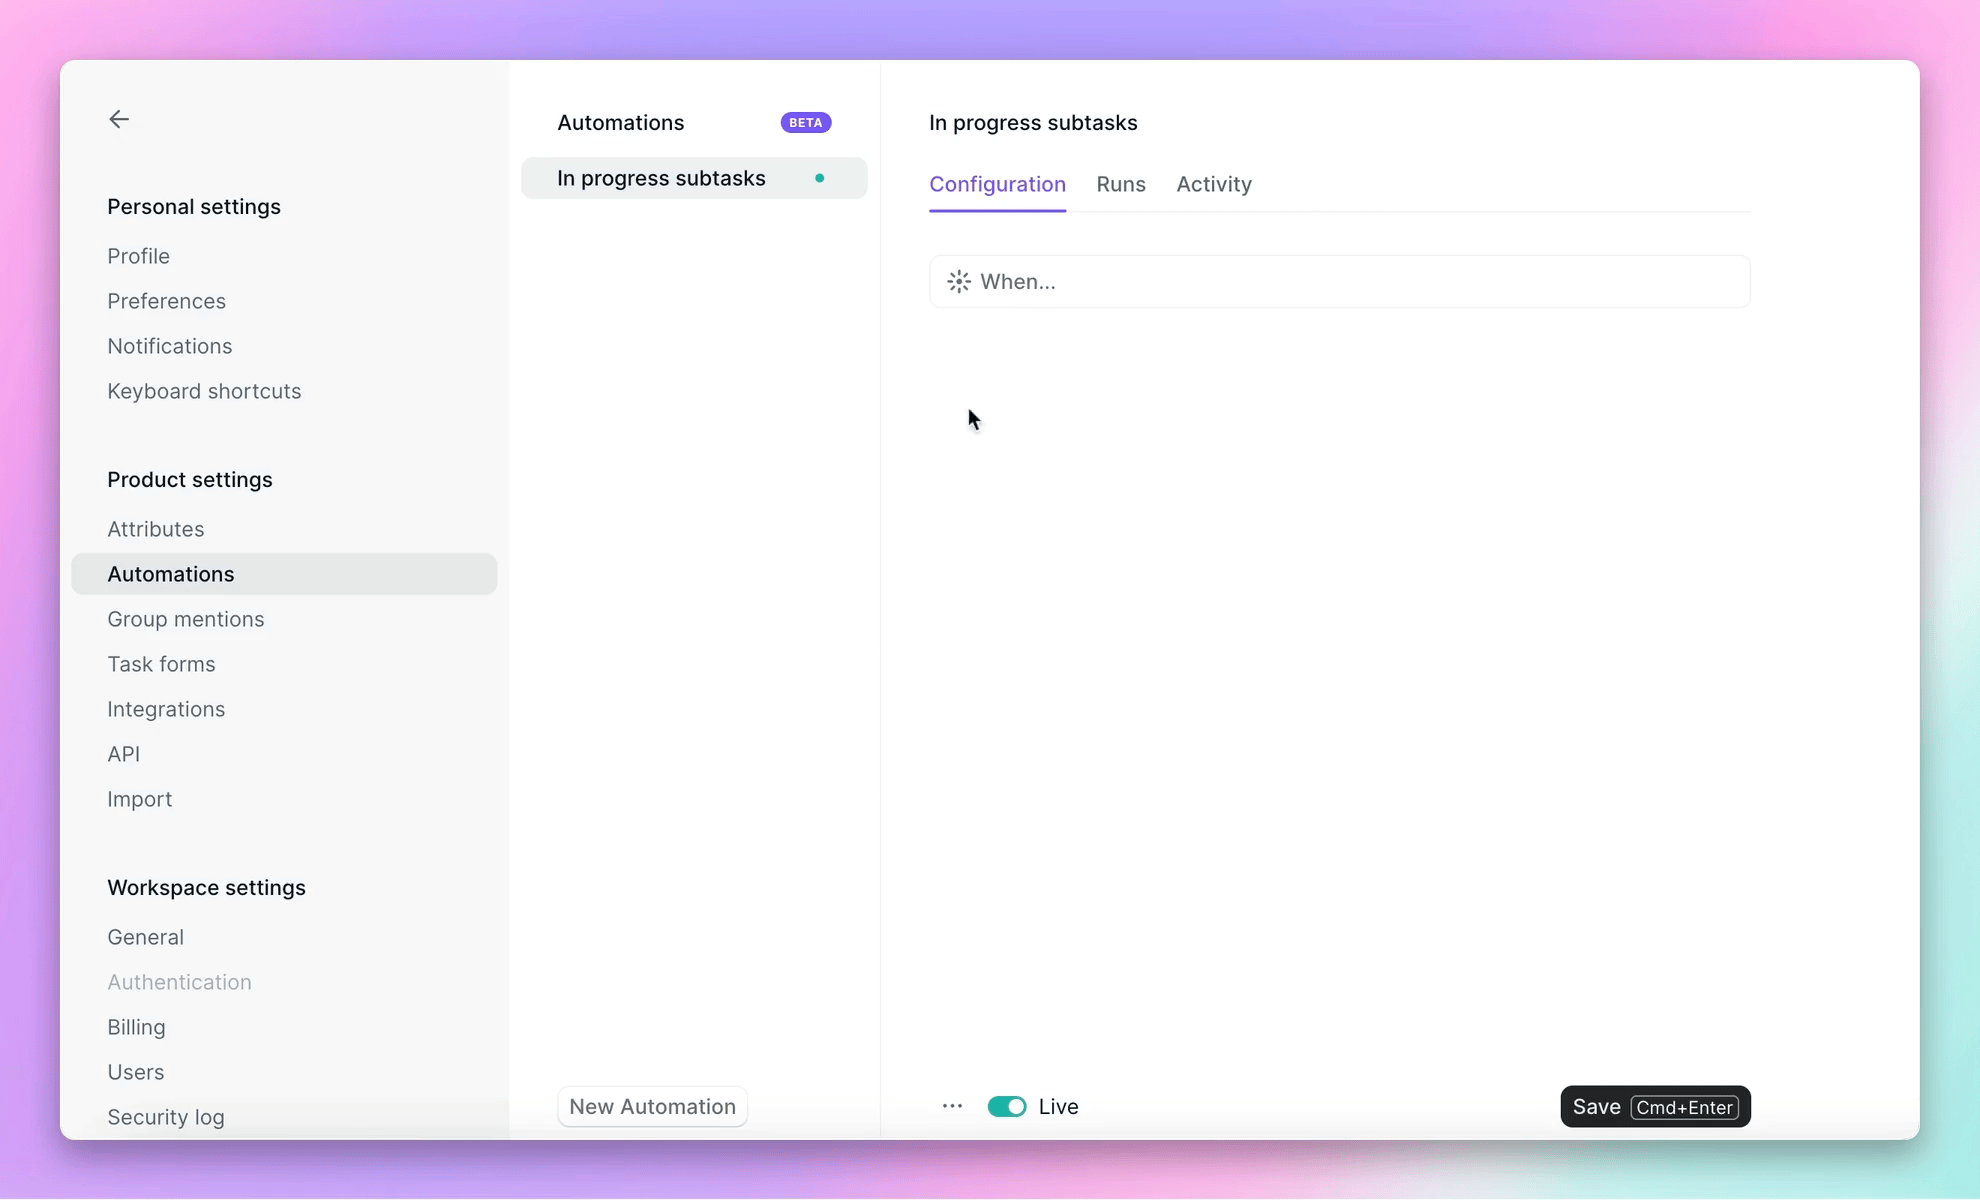Click the Cmd+Enter shortcut hint
Viewport: 1980px width, 1200px height.
pyautogui.click(x=1684, y=1107)
